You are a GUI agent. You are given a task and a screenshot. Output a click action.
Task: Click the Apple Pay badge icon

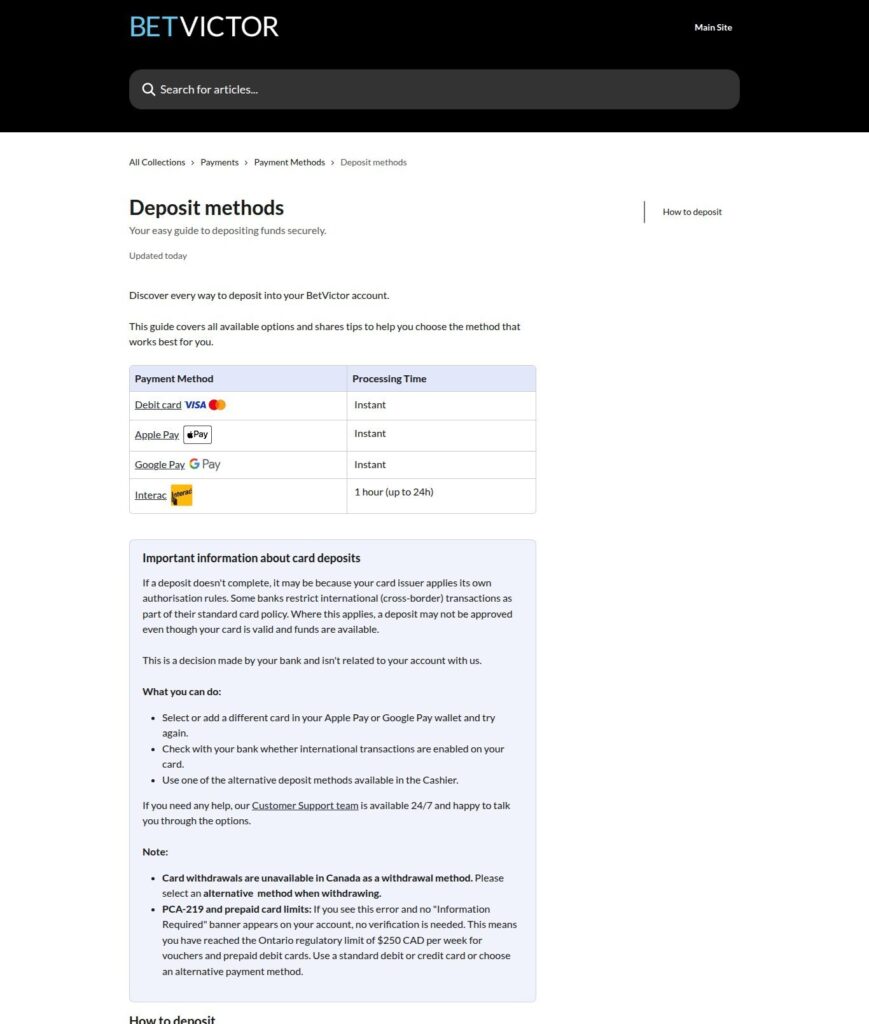(197, 434)
